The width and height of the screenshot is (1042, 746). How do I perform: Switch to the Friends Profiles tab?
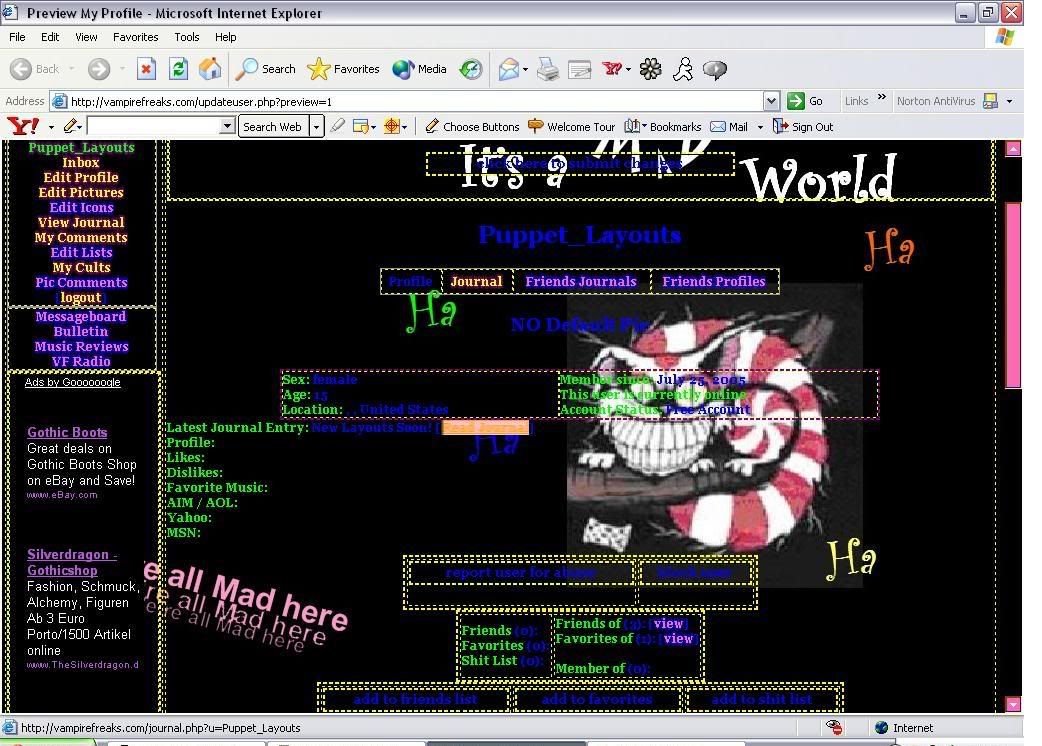[714, 282]
